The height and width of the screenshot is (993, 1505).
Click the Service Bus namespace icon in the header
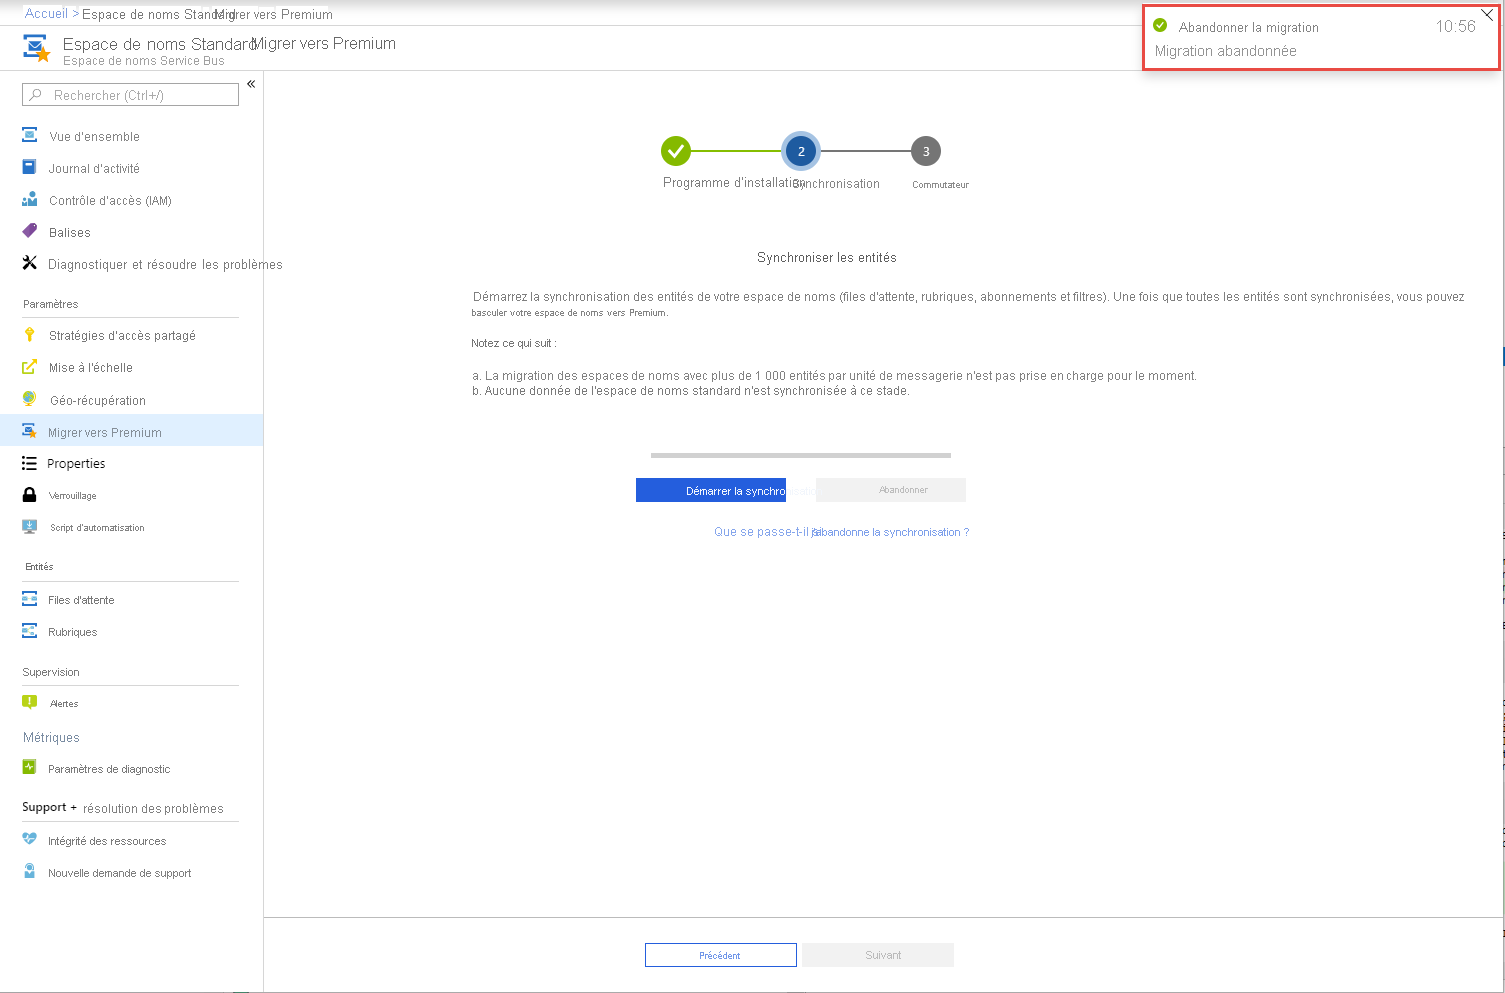36,48
